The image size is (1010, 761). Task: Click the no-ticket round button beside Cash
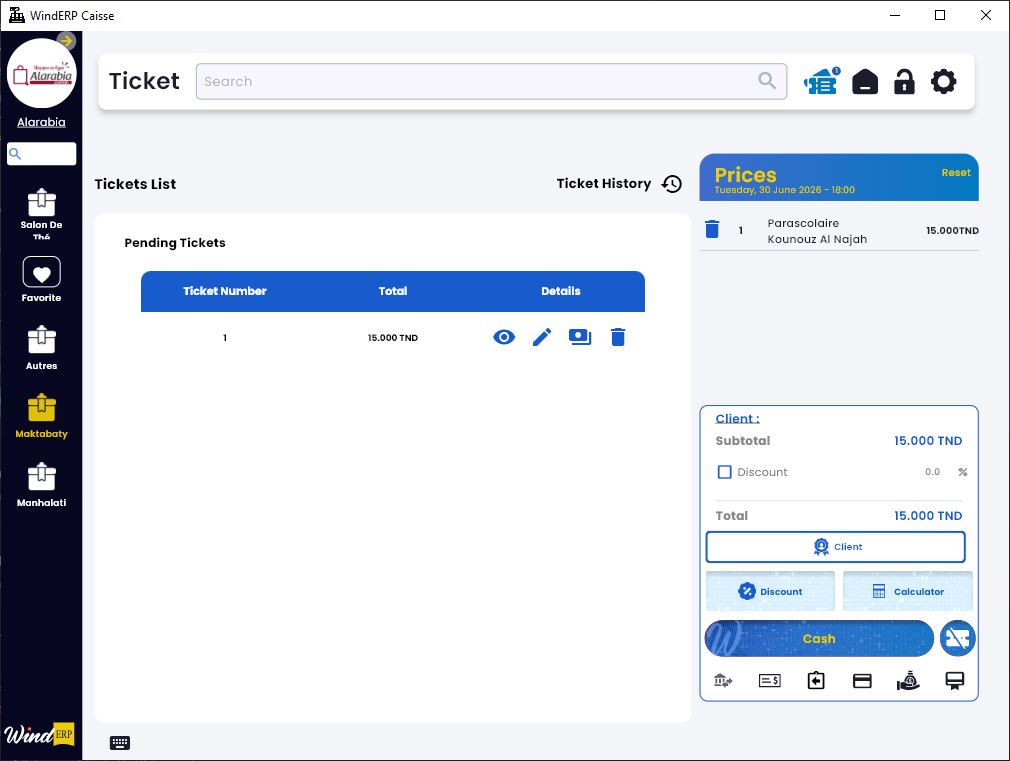(x=957, y=639)
